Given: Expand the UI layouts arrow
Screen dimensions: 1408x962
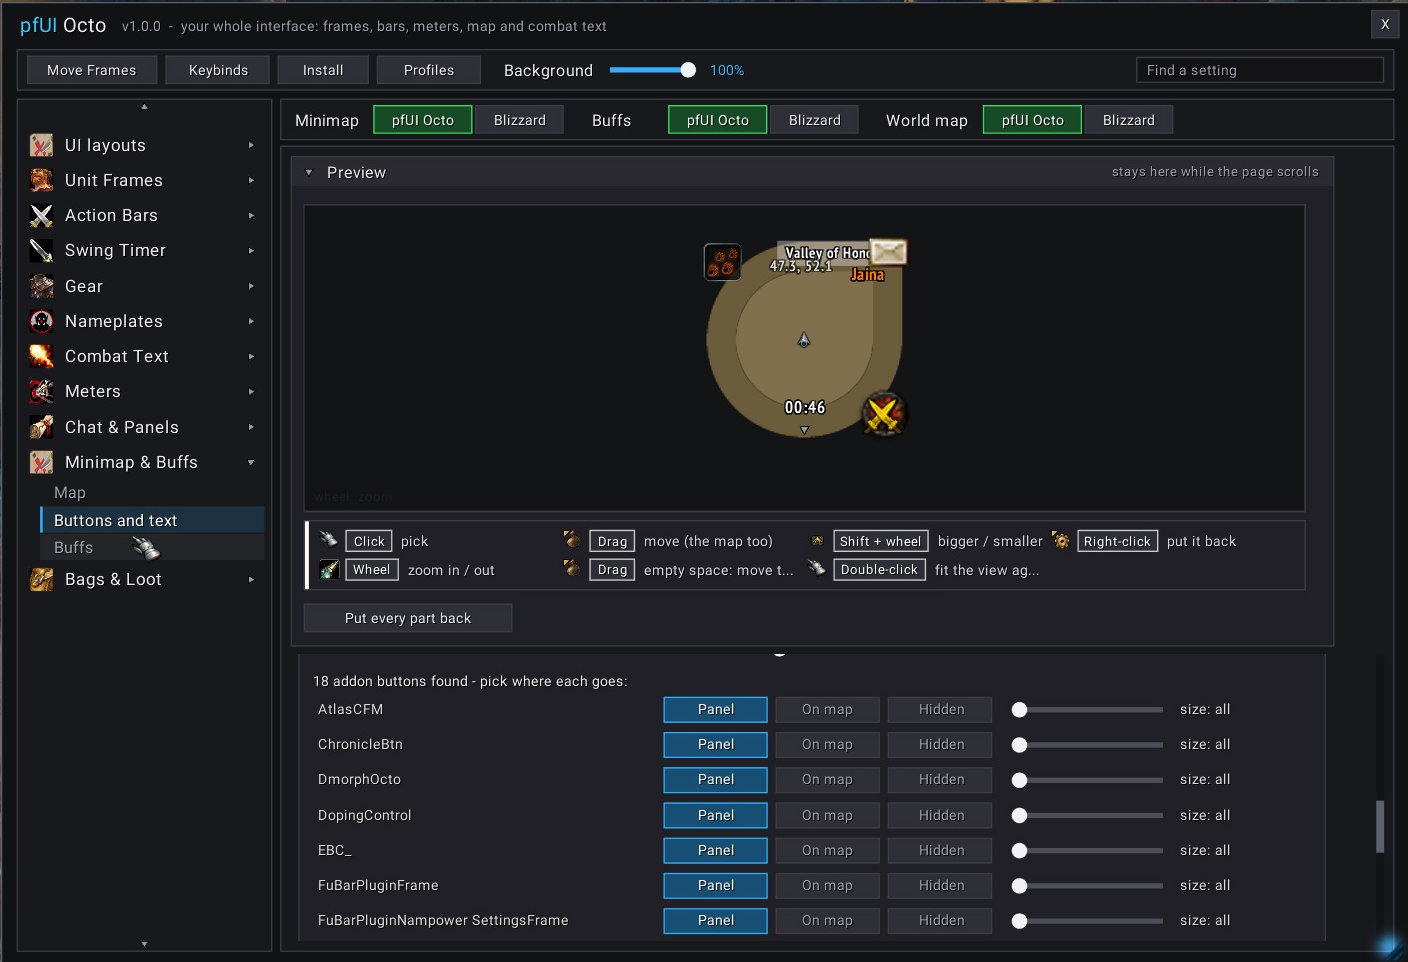Looking at the screenshot, I should click(251, 146).
